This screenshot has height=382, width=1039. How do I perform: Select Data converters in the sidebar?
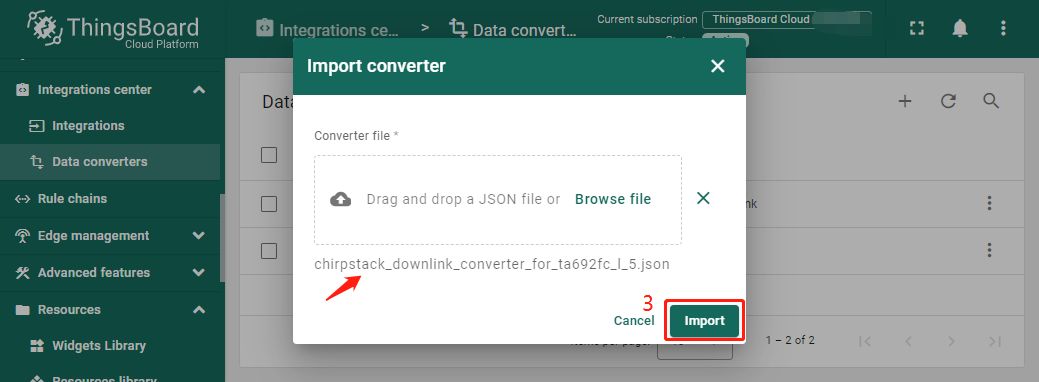click(110, 162)
